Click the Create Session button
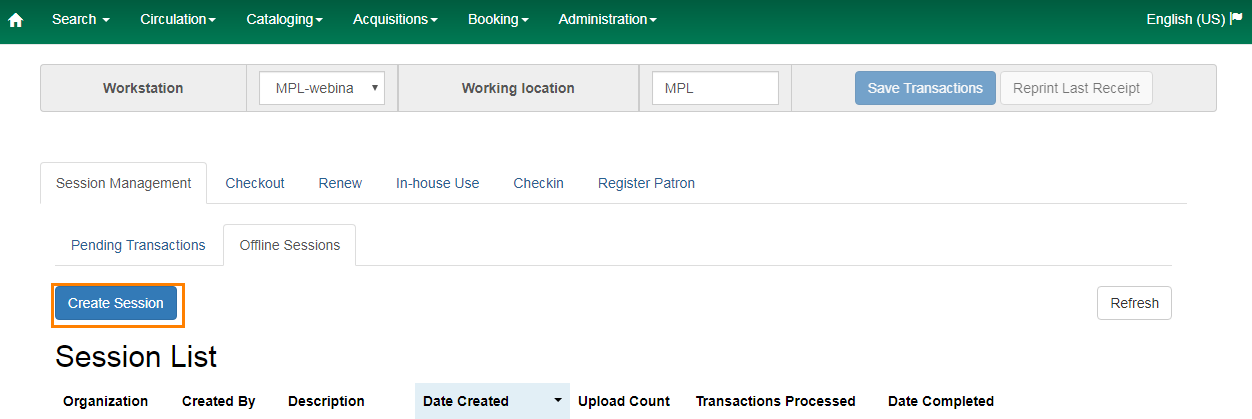Screen dimensions: 1252x419 (x=116, y=303)
